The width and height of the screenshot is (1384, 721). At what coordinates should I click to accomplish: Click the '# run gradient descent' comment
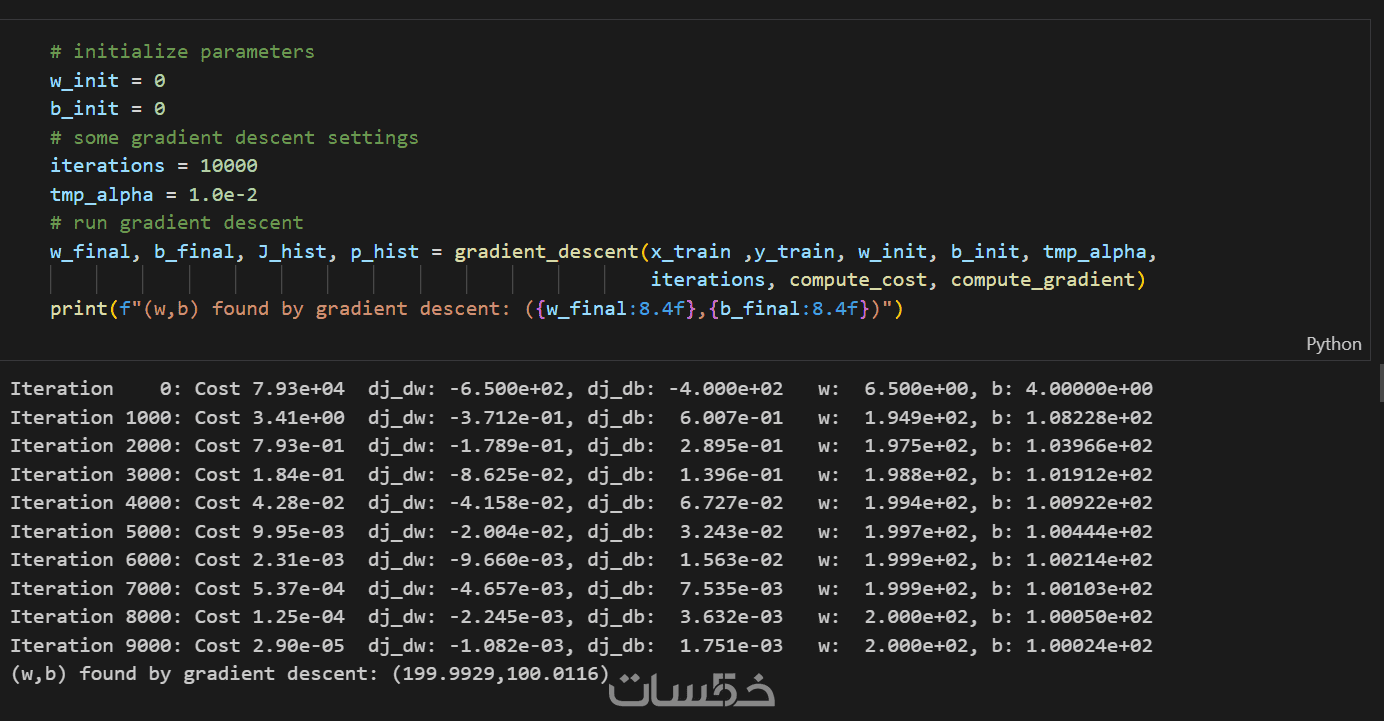coord(176,222)
